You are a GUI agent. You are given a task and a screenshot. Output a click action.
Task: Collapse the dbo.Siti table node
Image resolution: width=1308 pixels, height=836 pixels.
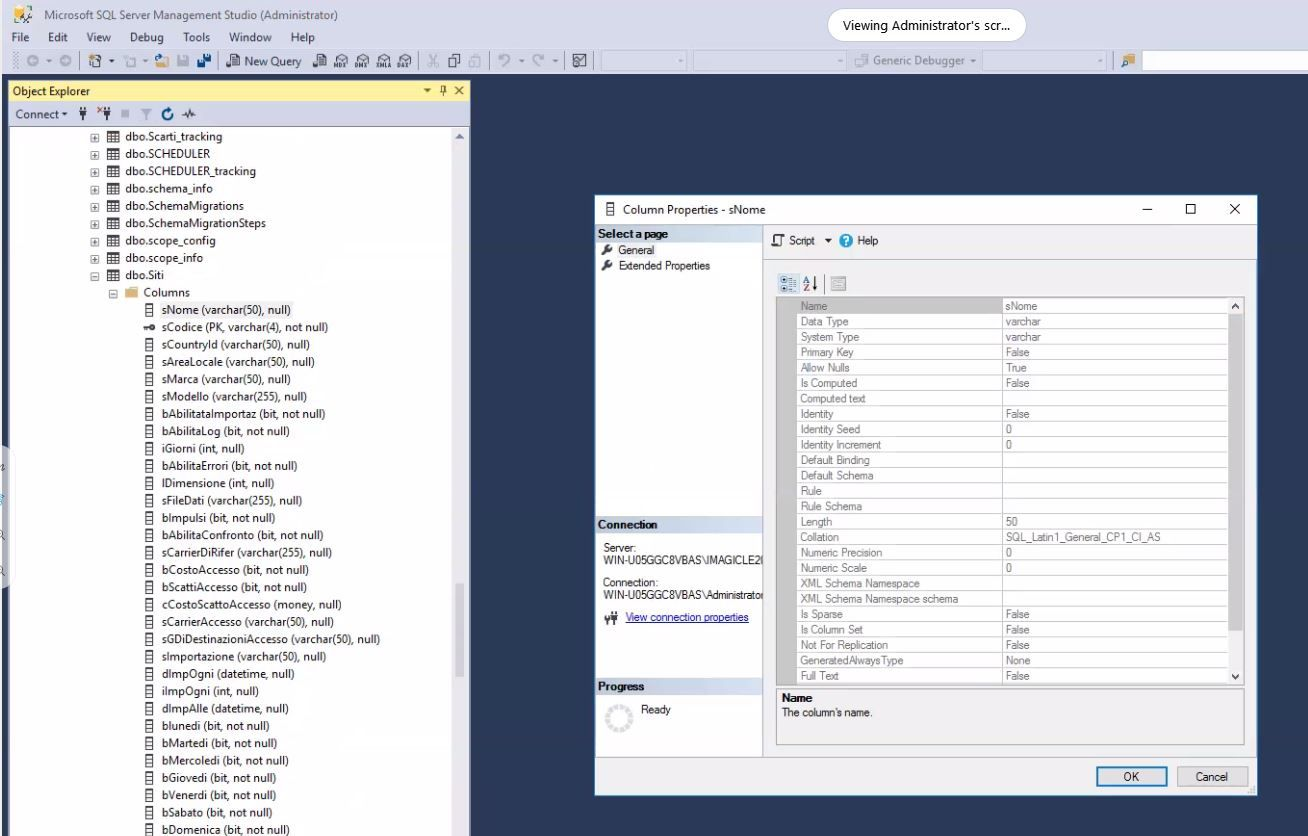click(x=96, y=275)
